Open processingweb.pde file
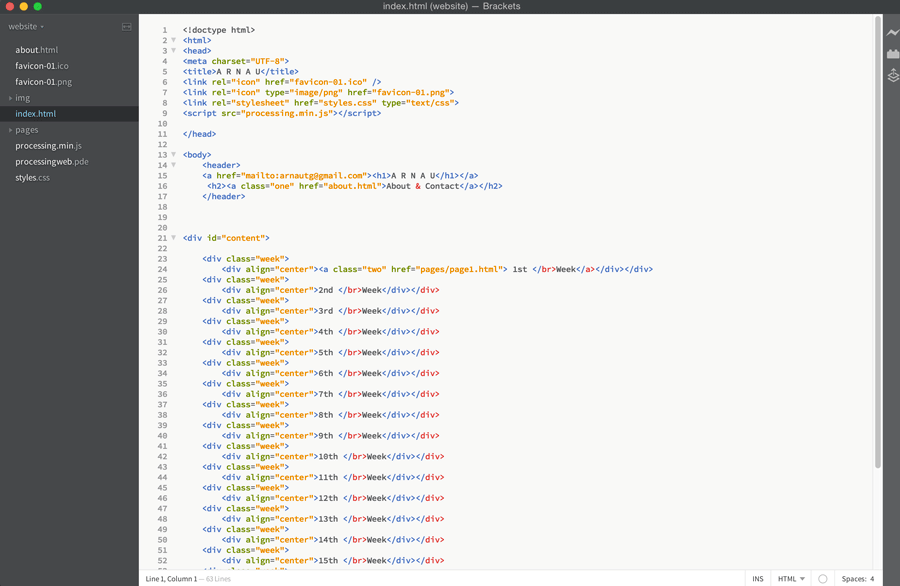Screen dimensions: 900x586 (x=52, y=162)
